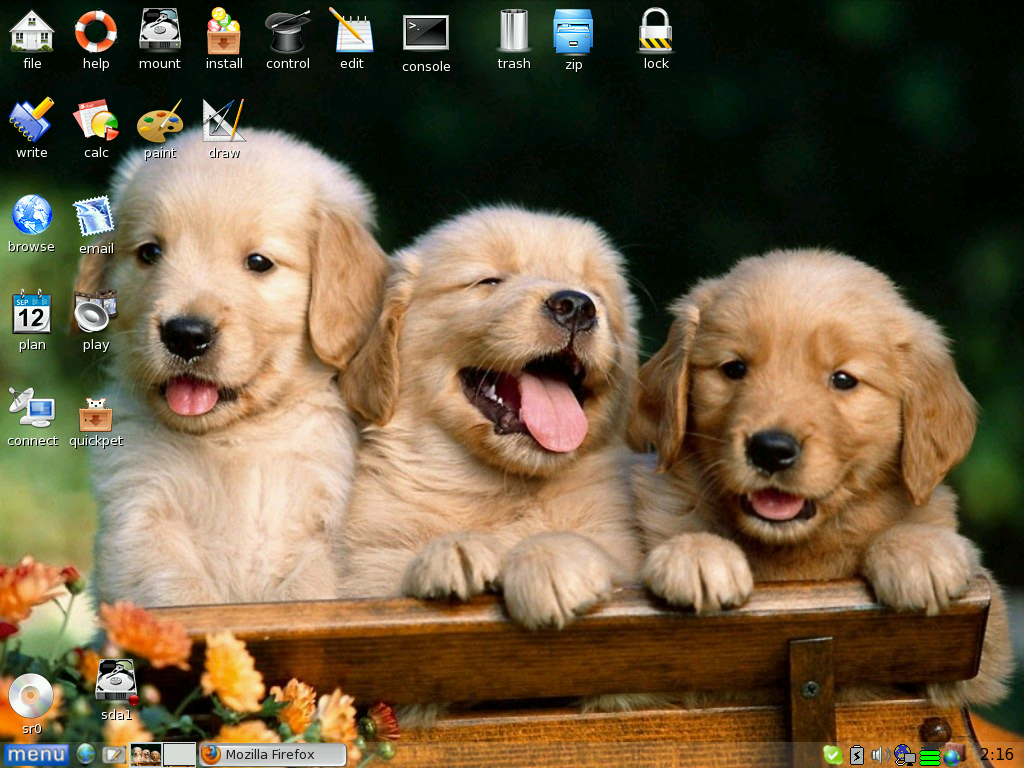This screenshot has width=1024, height=768.
Task: Click the battery status tray icon
Action: click(x=857, y=756)
